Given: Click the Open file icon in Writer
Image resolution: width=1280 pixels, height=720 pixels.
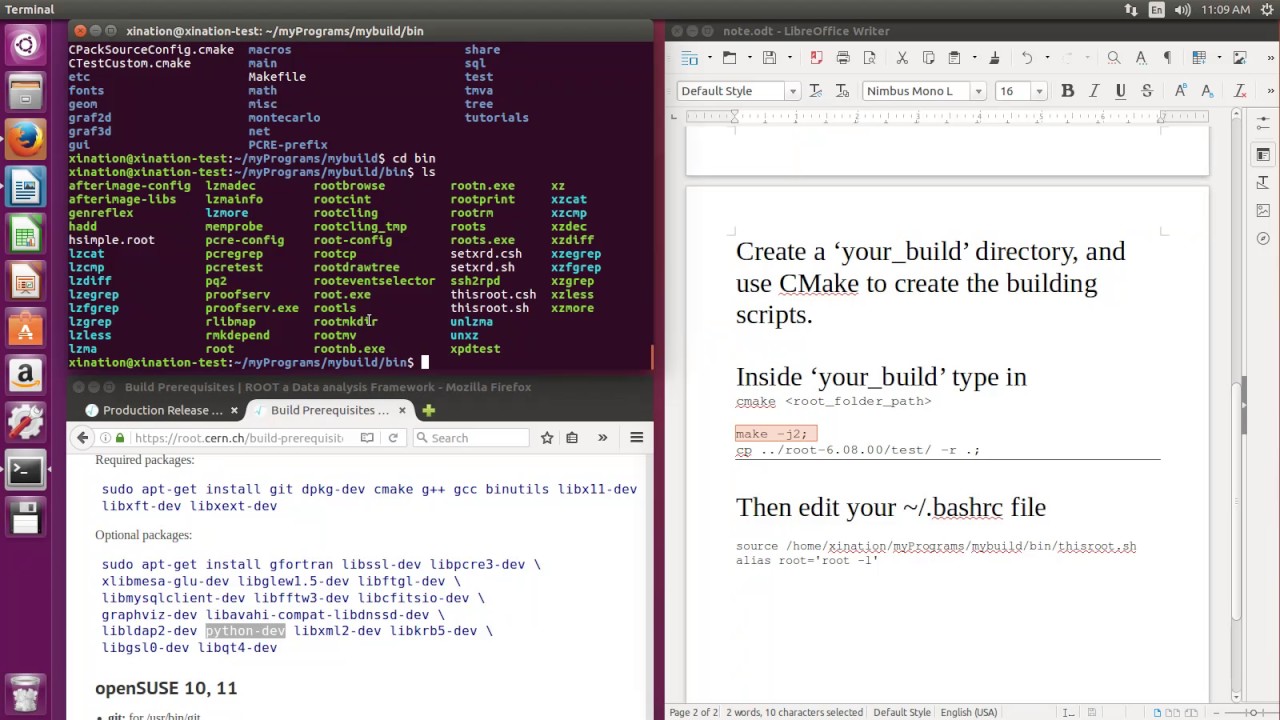Looking at the screenshot, I should 729,58.
